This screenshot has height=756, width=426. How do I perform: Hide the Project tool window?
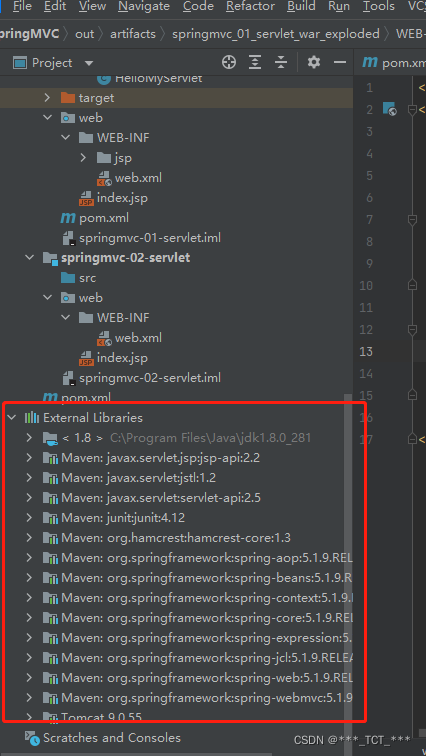point(340,62)
